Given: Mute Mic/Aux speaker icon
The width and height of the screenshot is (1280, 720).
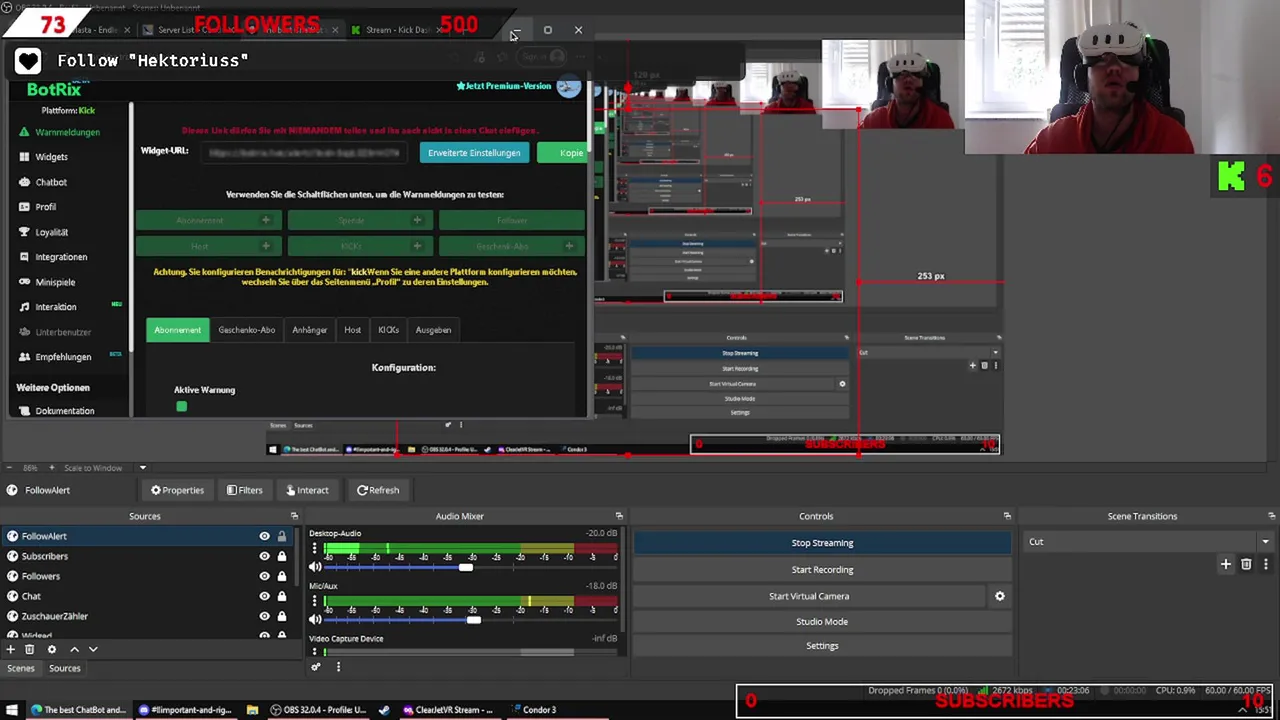Looking at the screenshot, I should (x=315, y=620).
